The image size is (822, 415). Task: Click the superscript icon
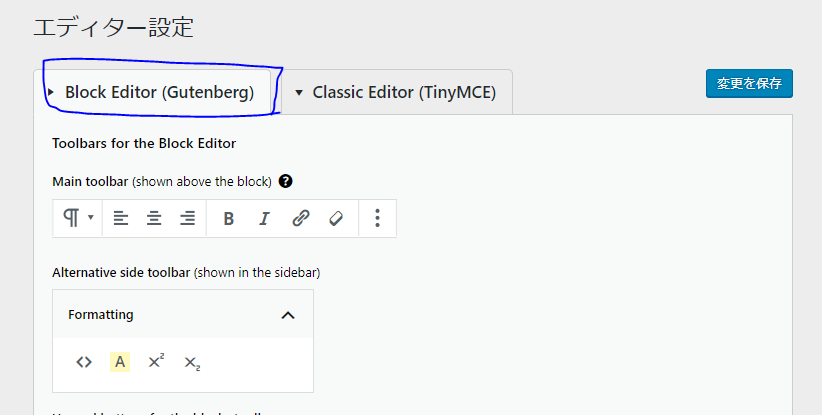156,361
